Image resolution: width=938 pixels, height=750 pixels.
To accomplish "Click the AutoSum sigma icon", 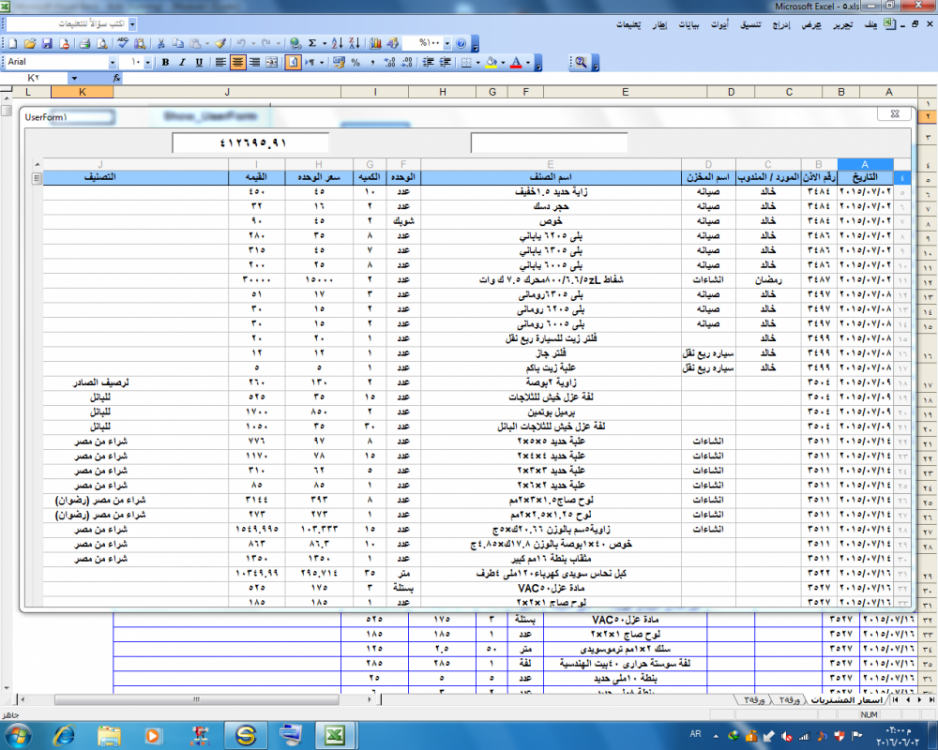I will point(312,44).
